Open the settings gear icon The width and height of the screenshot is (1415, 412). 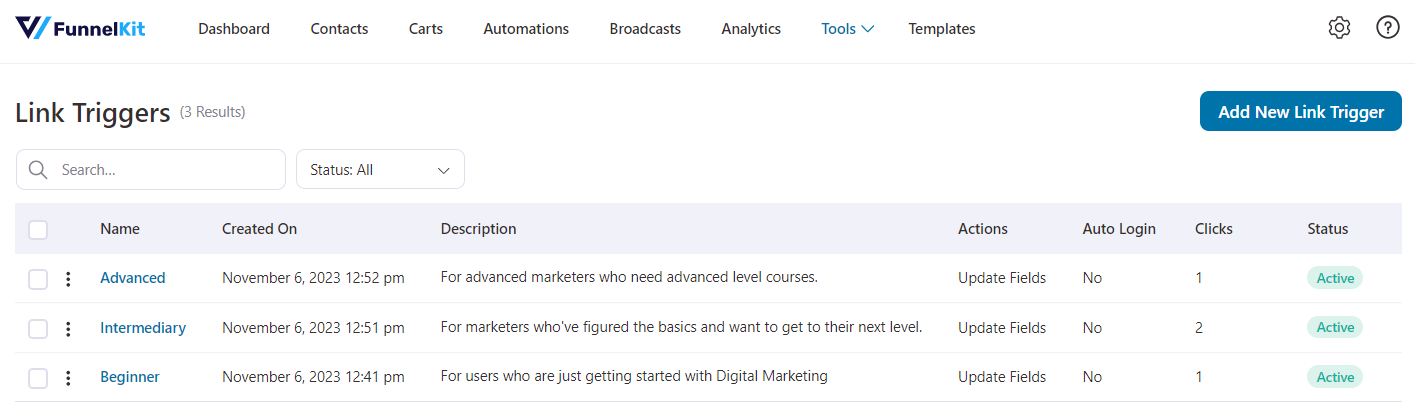[x=1339, y=28]
